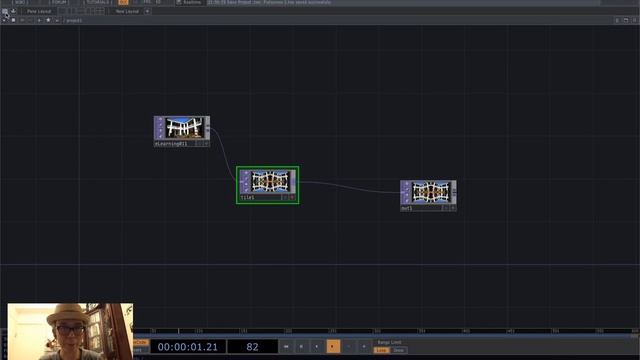Open the FORUM link in top bar
The height and width of the screenshot is (360, 640).
(x=59, y=2)
